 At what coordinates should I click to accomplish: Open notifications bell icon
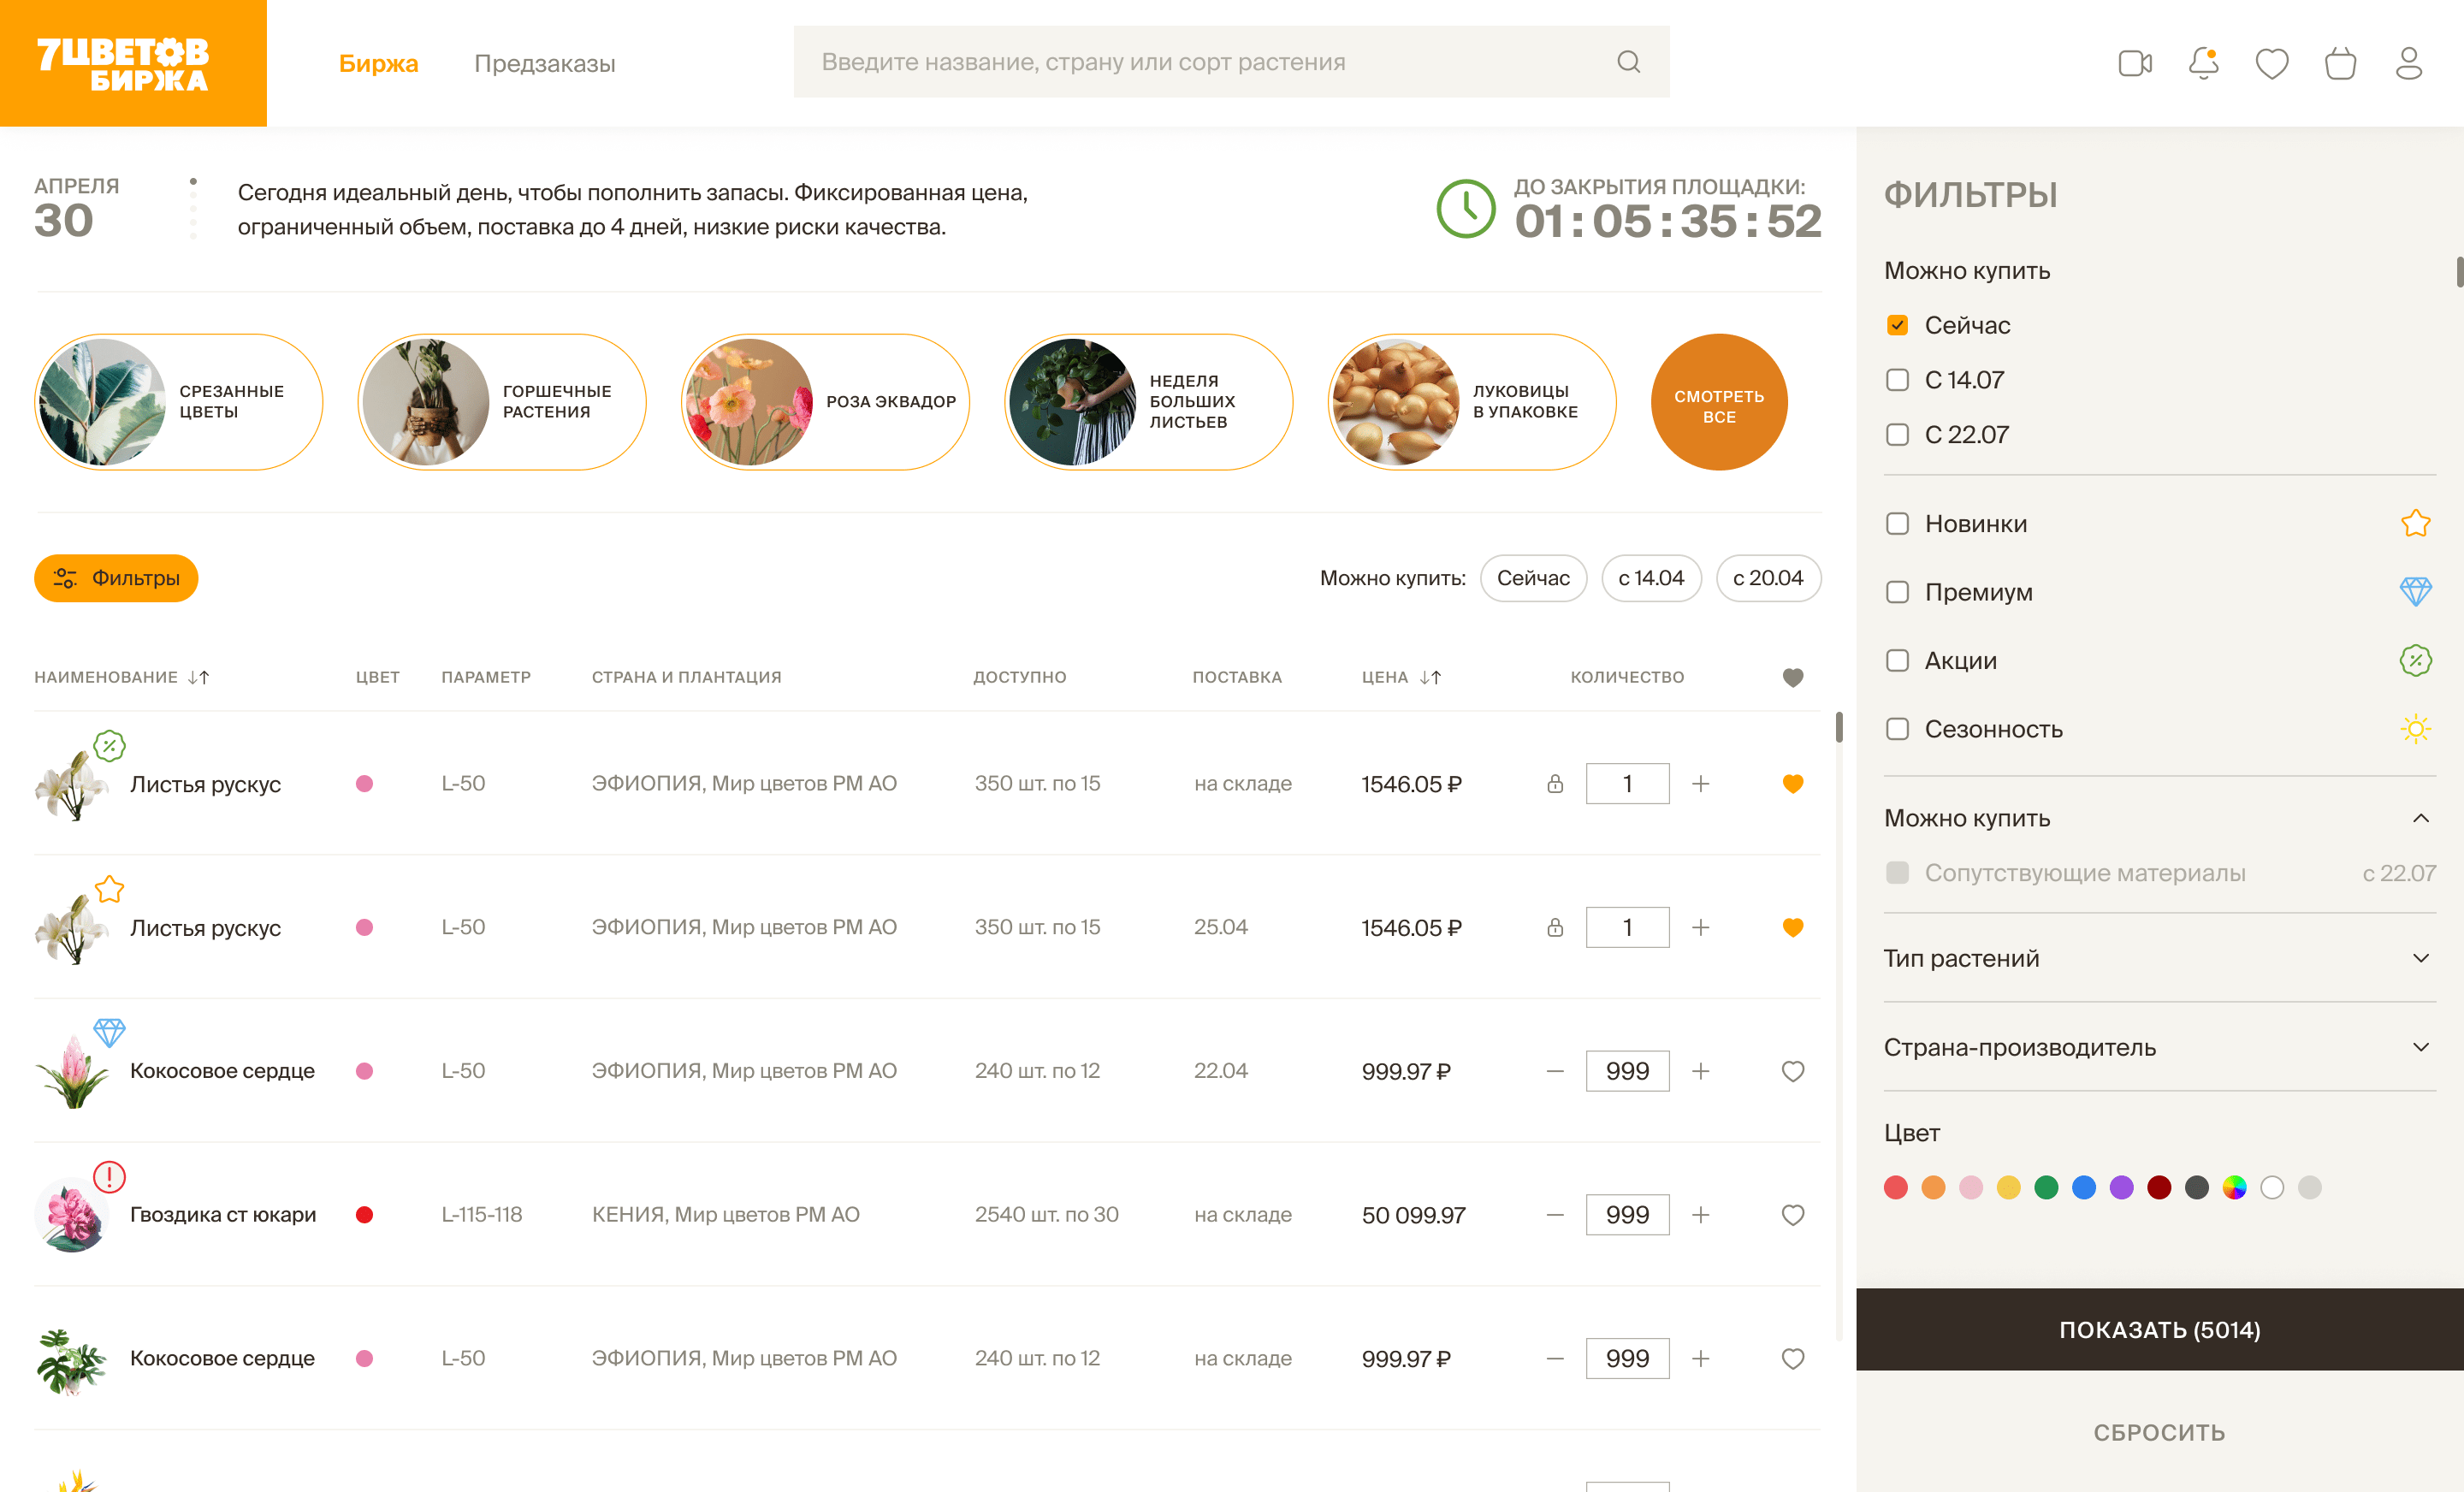click(x=2203, y=63)
